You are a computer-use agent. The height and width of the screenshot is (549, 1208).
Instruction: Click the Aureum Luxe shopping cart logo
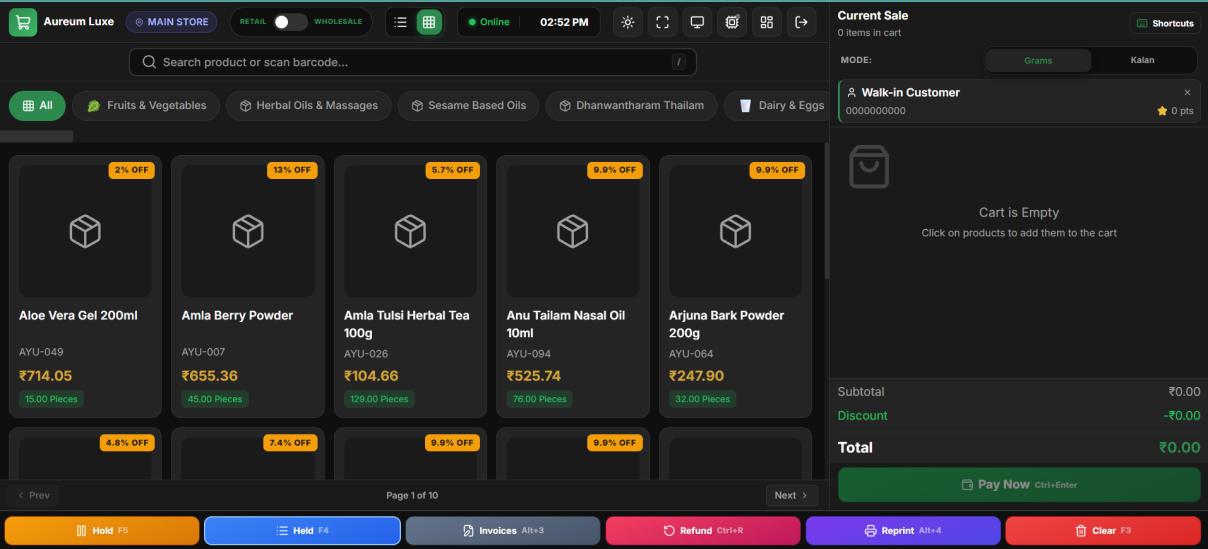(23, 22)
